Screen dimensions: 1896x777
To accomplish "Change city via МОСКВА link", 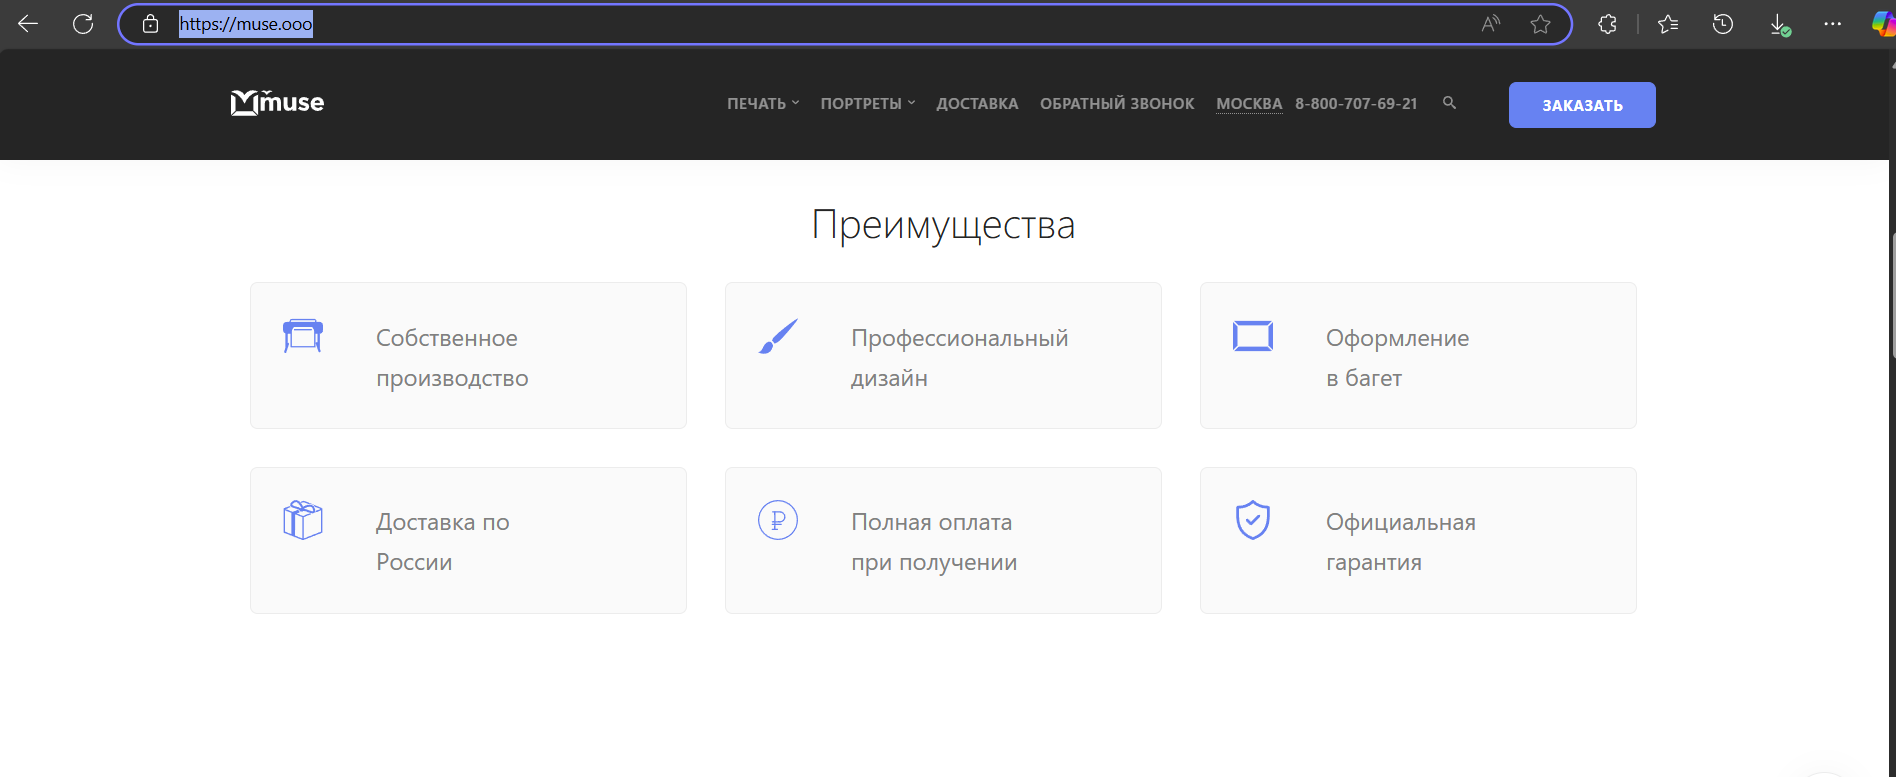I will pyautogui.click(x=1249, y=104).
